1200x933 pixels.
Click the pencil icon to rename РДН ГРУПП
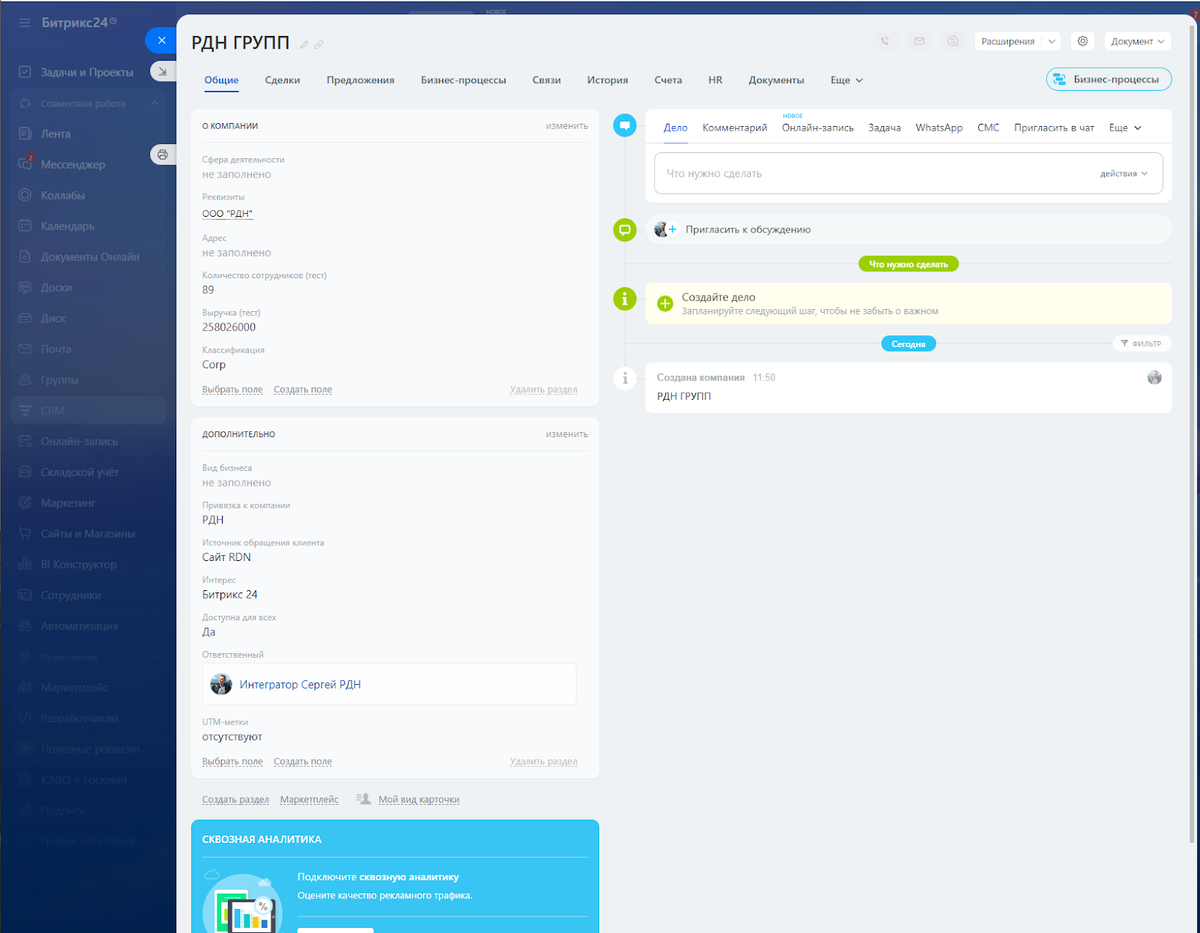coord(304,44)
